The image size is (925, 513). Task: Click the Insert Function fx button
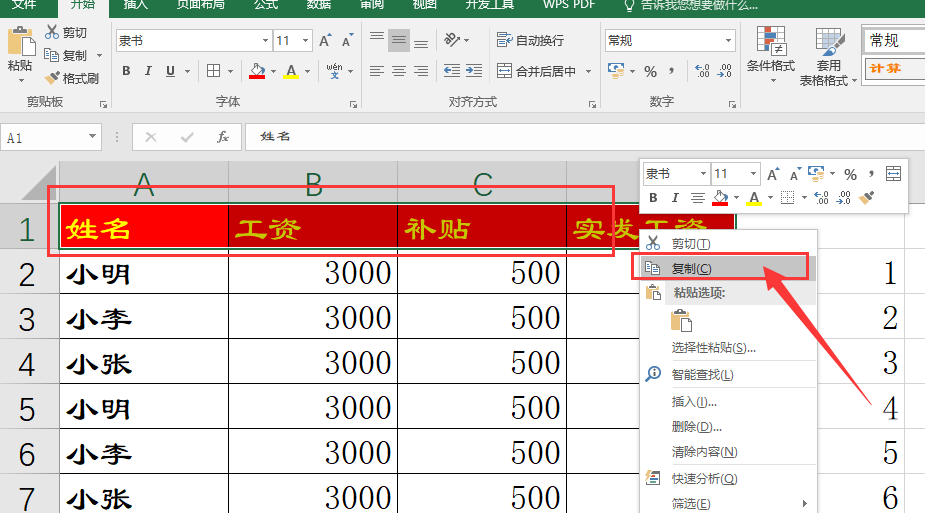pyautogui.click(x=222, y=137)
